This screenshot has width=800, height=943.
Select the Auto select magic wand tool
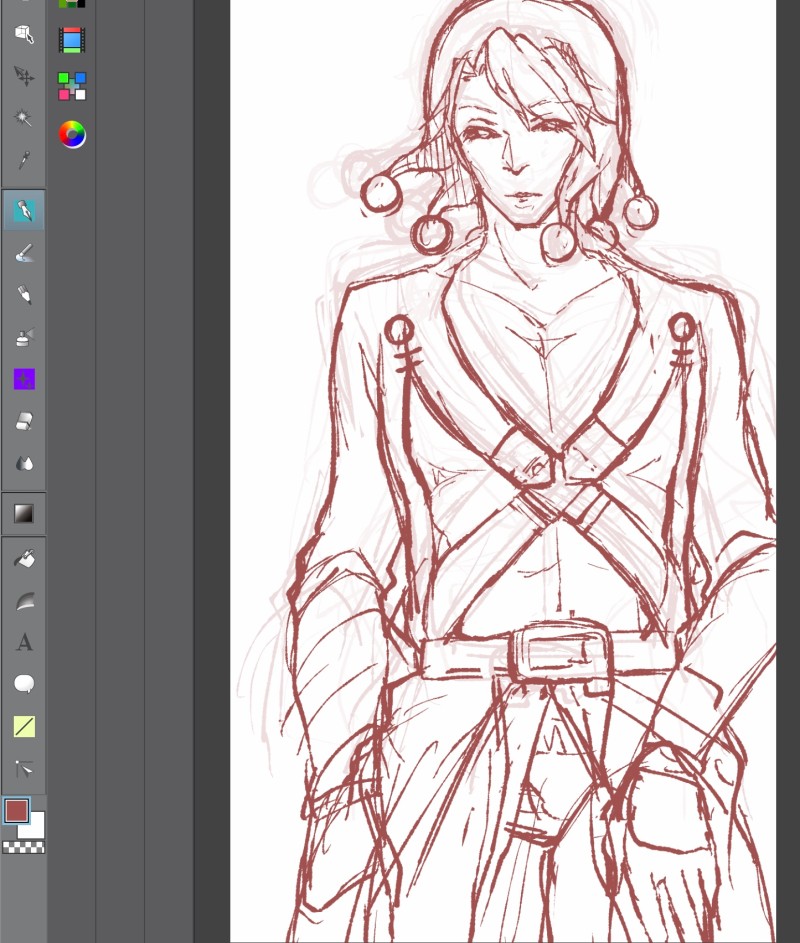coord(24,117)
